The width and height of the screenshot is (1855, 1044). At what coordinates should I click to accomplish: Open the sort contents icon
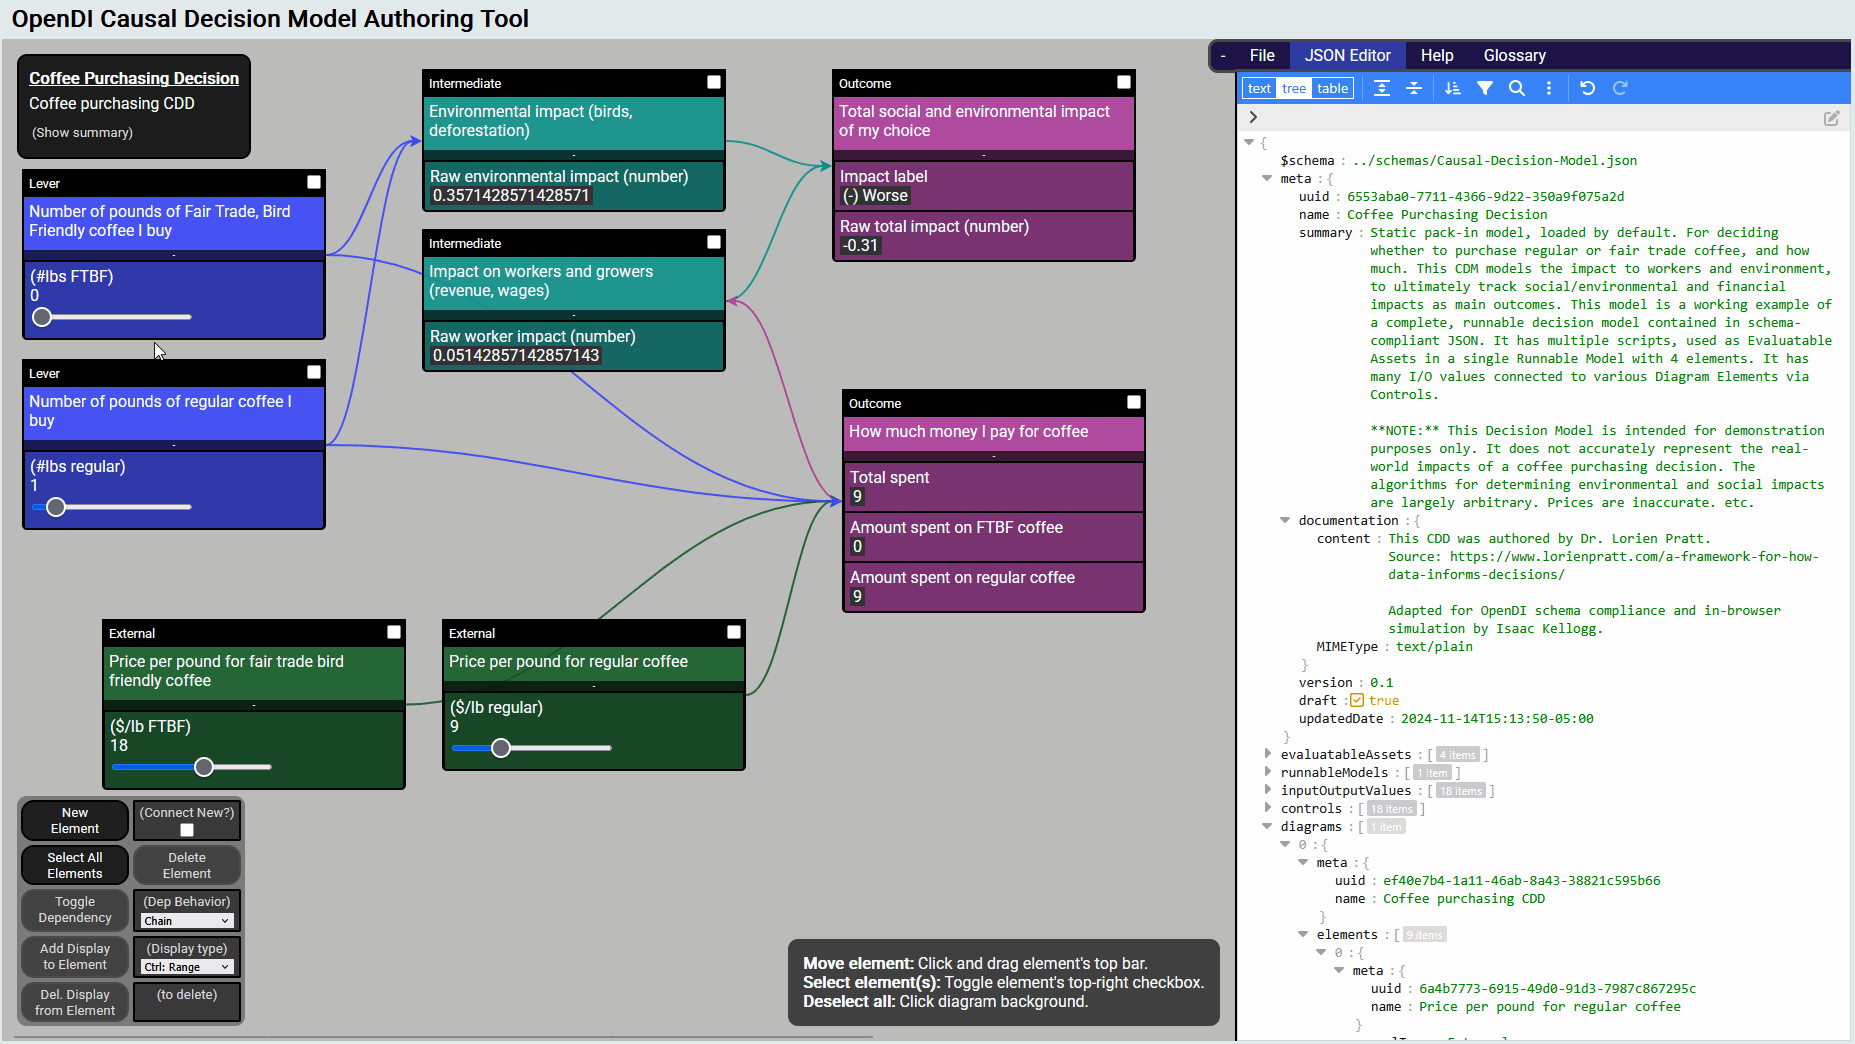tap(1453, 88)
